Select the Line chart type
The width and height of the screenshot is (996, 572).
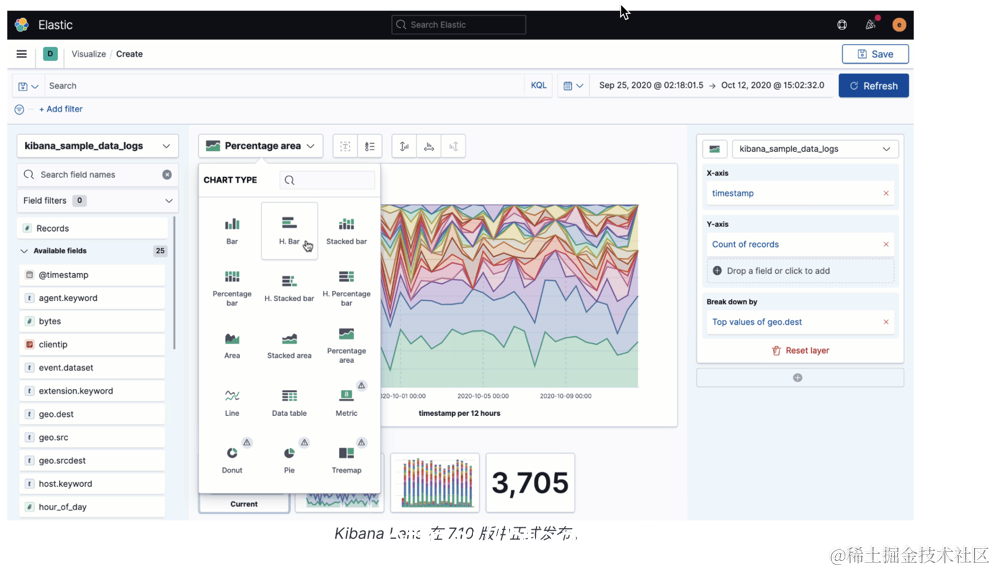pyautogui.click(x=232, y=402)
